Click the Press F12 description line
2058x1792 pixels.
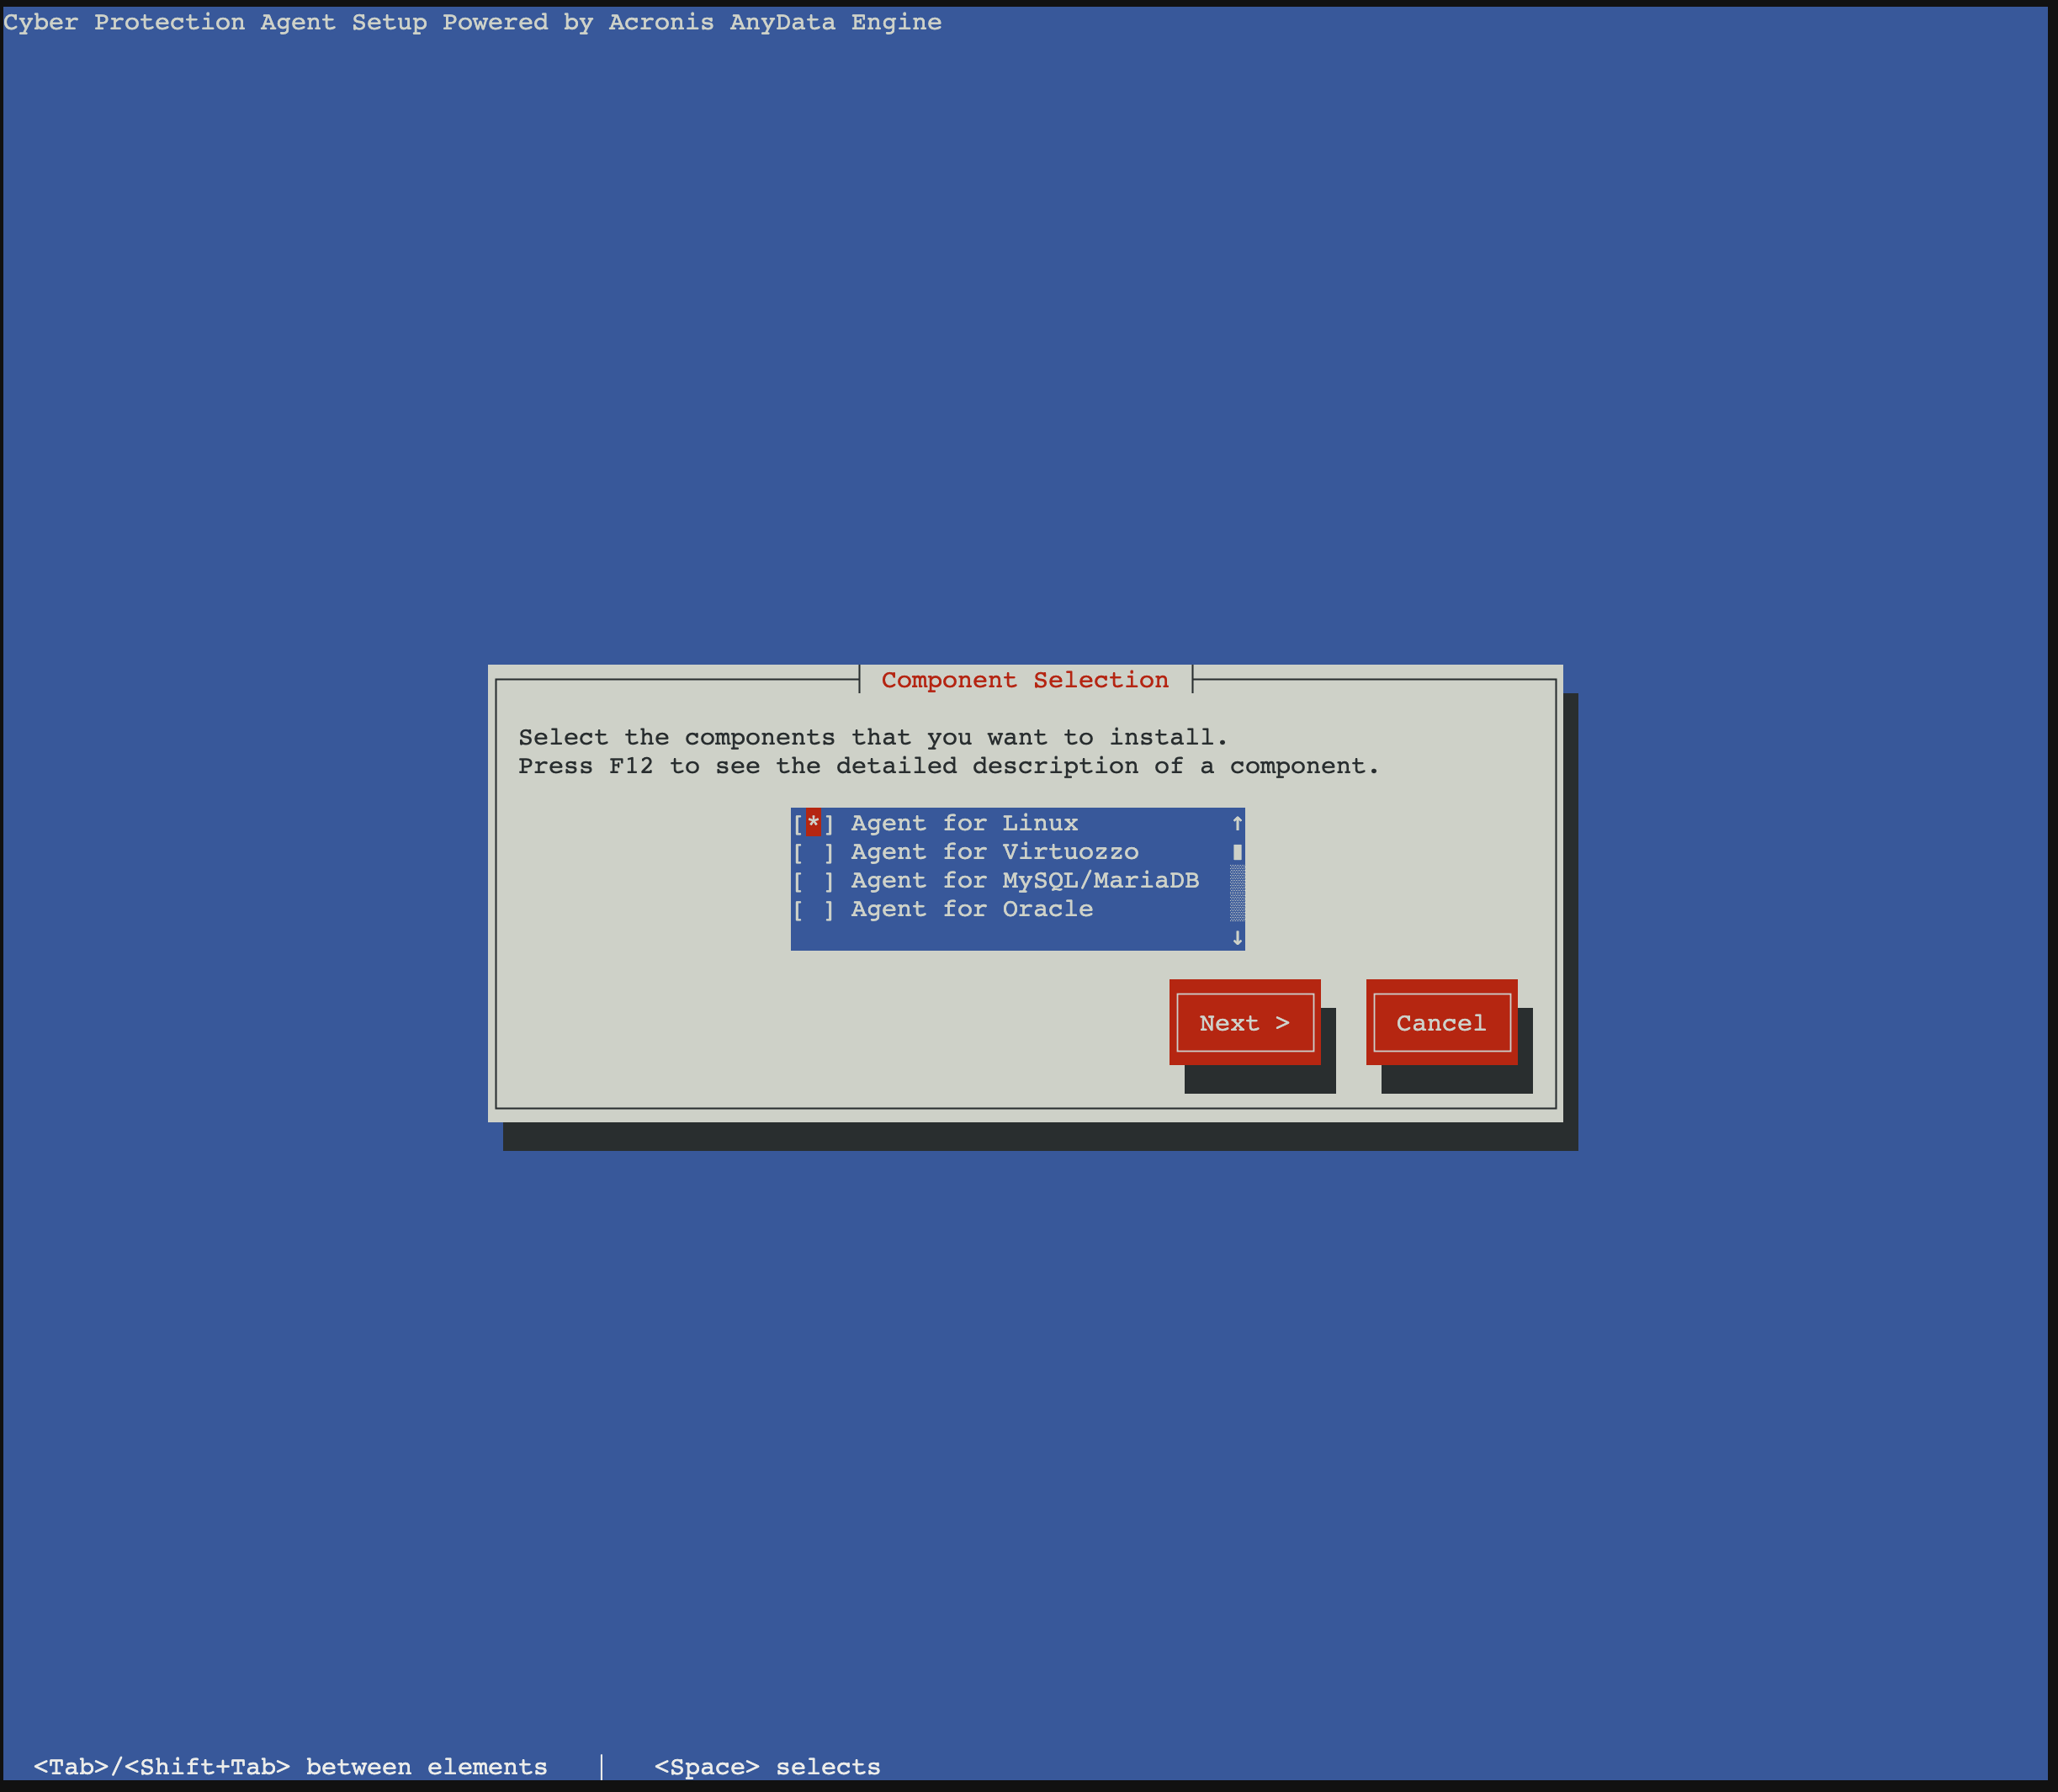[947, 766]
